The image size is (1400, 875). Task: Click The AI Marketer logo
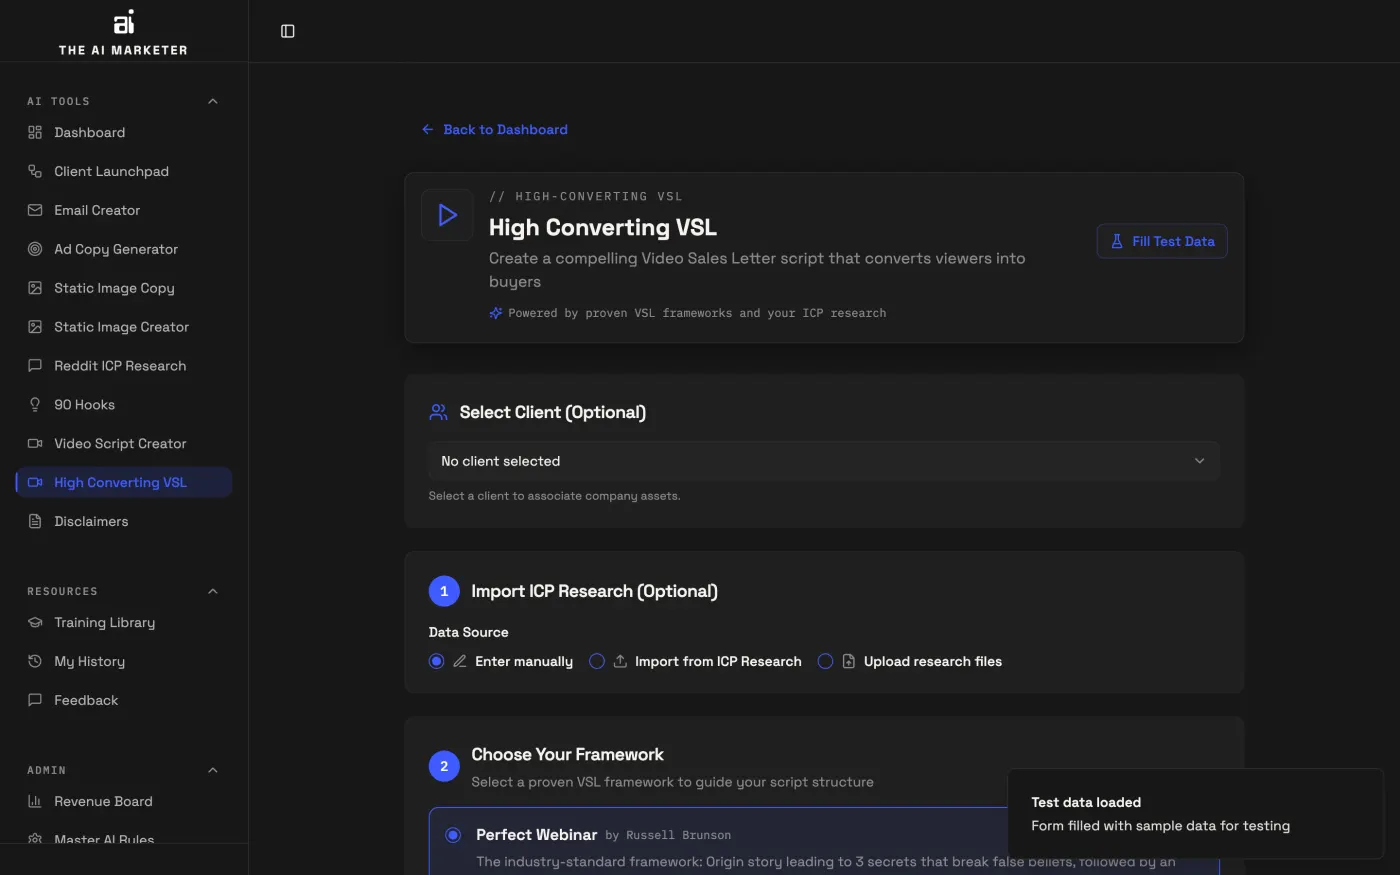[123, 33]
